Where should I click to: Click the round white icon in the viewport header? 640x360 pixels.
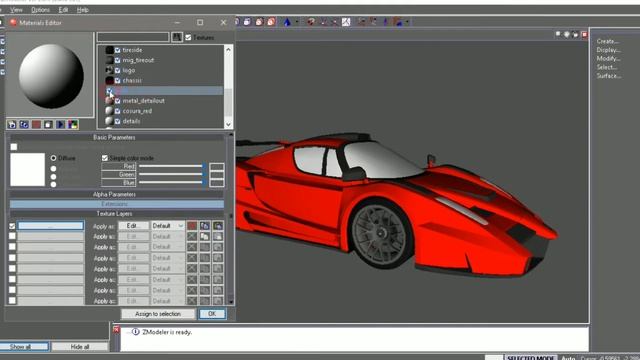567,35
